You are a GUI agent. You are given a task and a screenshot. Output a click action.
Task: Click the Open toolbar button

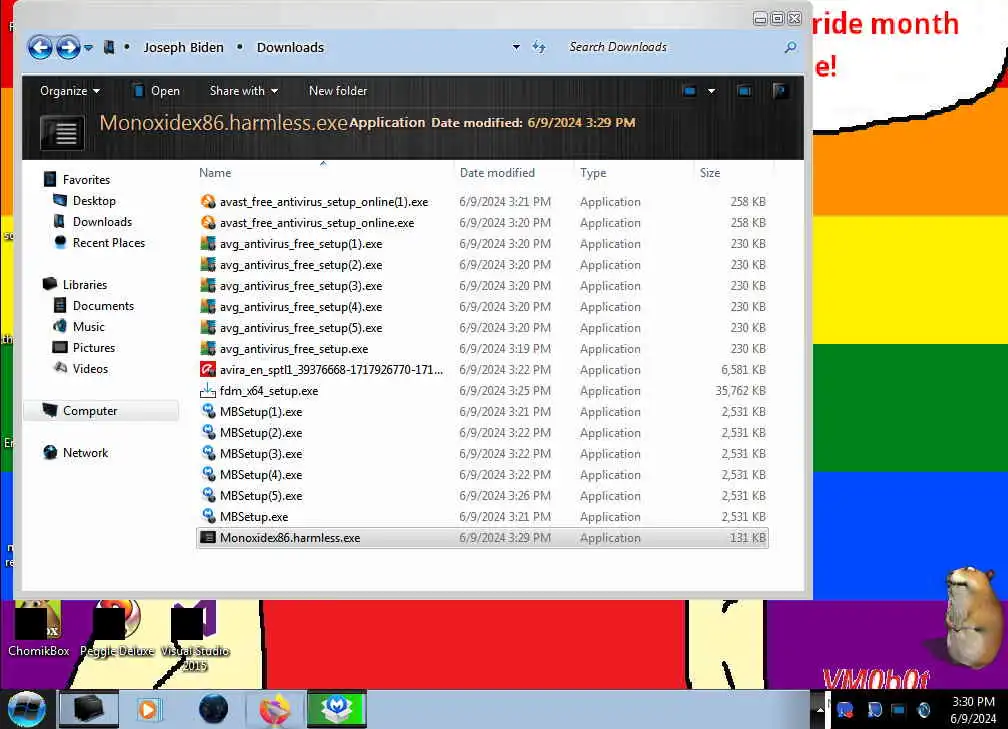(156, 91)
